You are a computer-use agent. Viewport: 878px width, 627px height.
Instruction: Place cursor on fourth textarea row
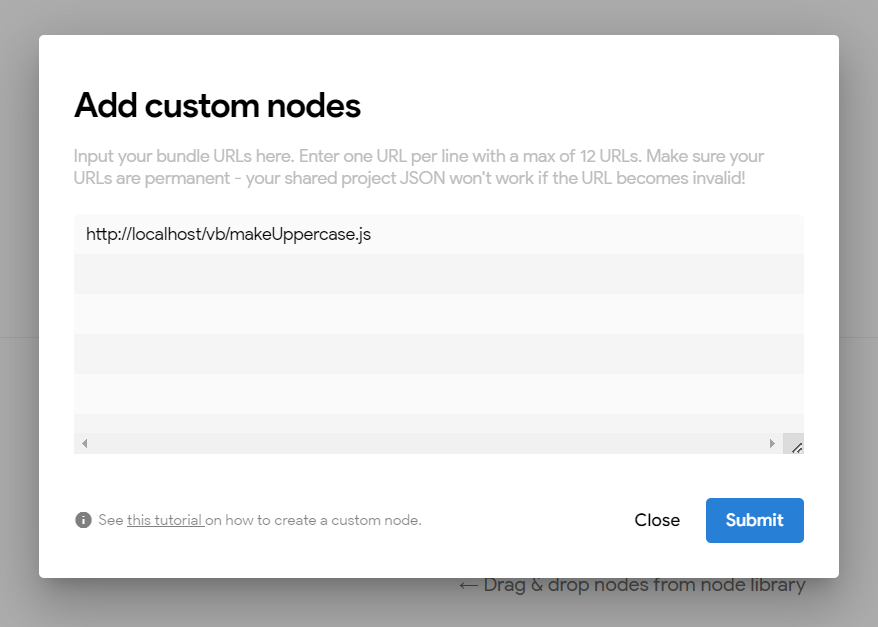(439, 354)
